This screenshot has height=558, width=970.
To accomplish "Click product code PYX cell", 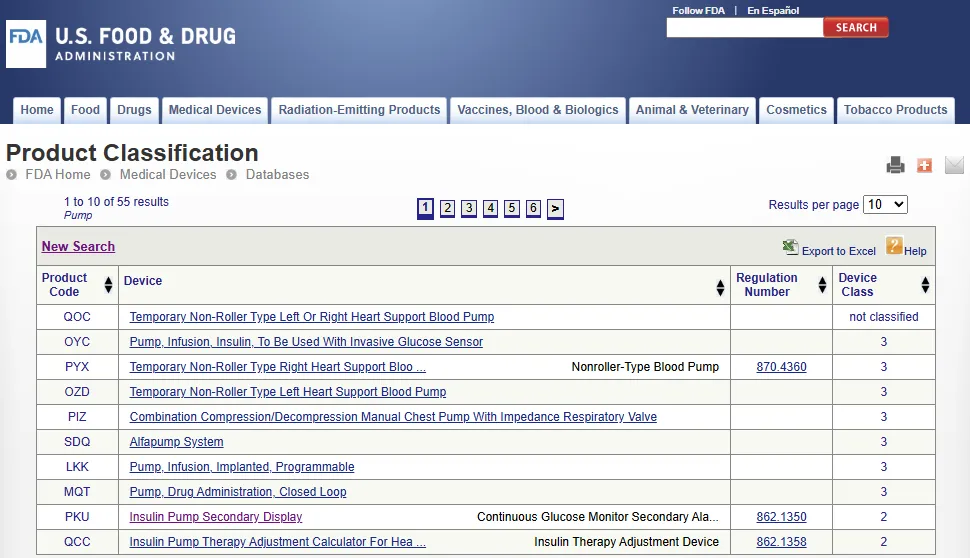I will pos(77,367).
